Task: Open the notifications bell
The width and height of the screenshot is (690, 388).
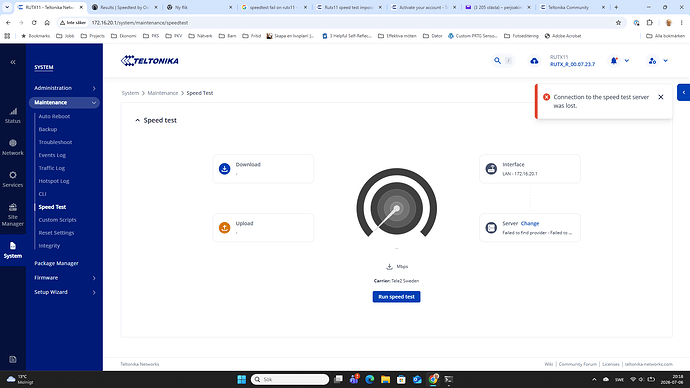Action: [613, 61]
